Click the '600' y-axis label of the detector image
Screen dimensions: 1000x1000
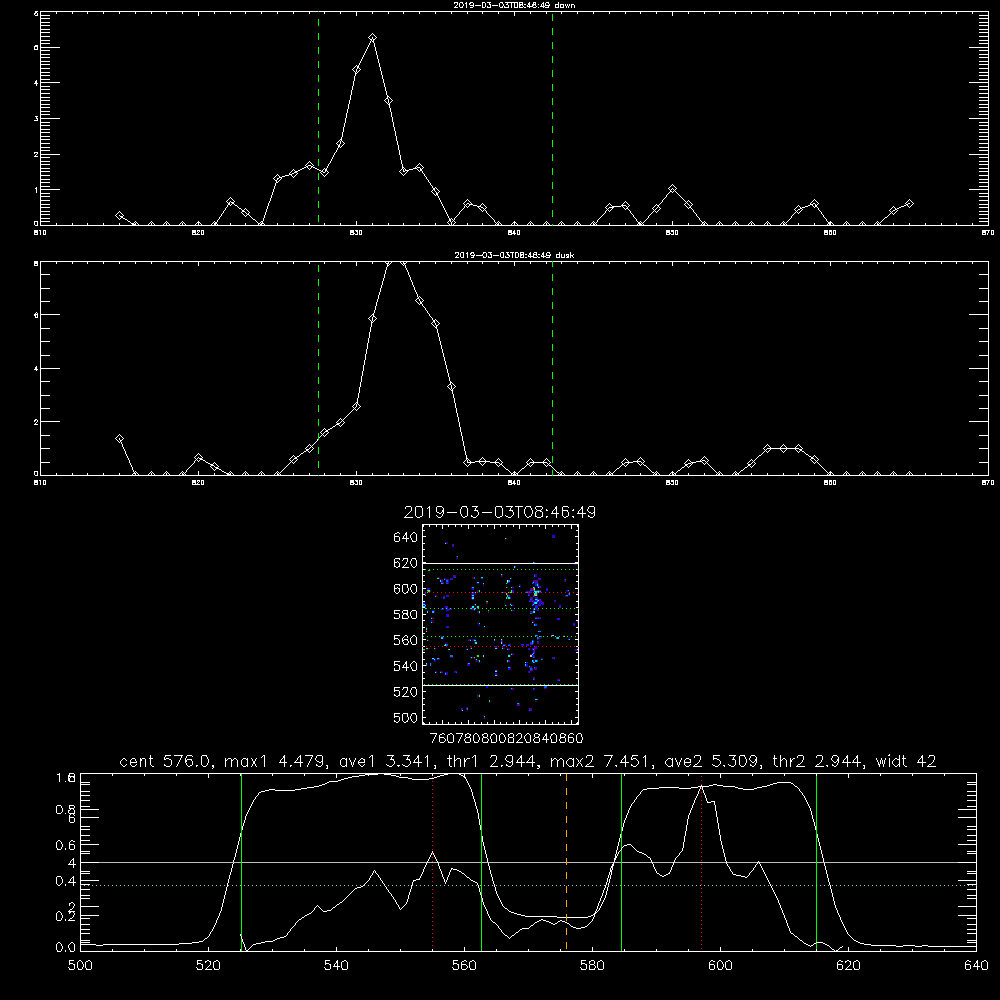click(x=406, y=589)
